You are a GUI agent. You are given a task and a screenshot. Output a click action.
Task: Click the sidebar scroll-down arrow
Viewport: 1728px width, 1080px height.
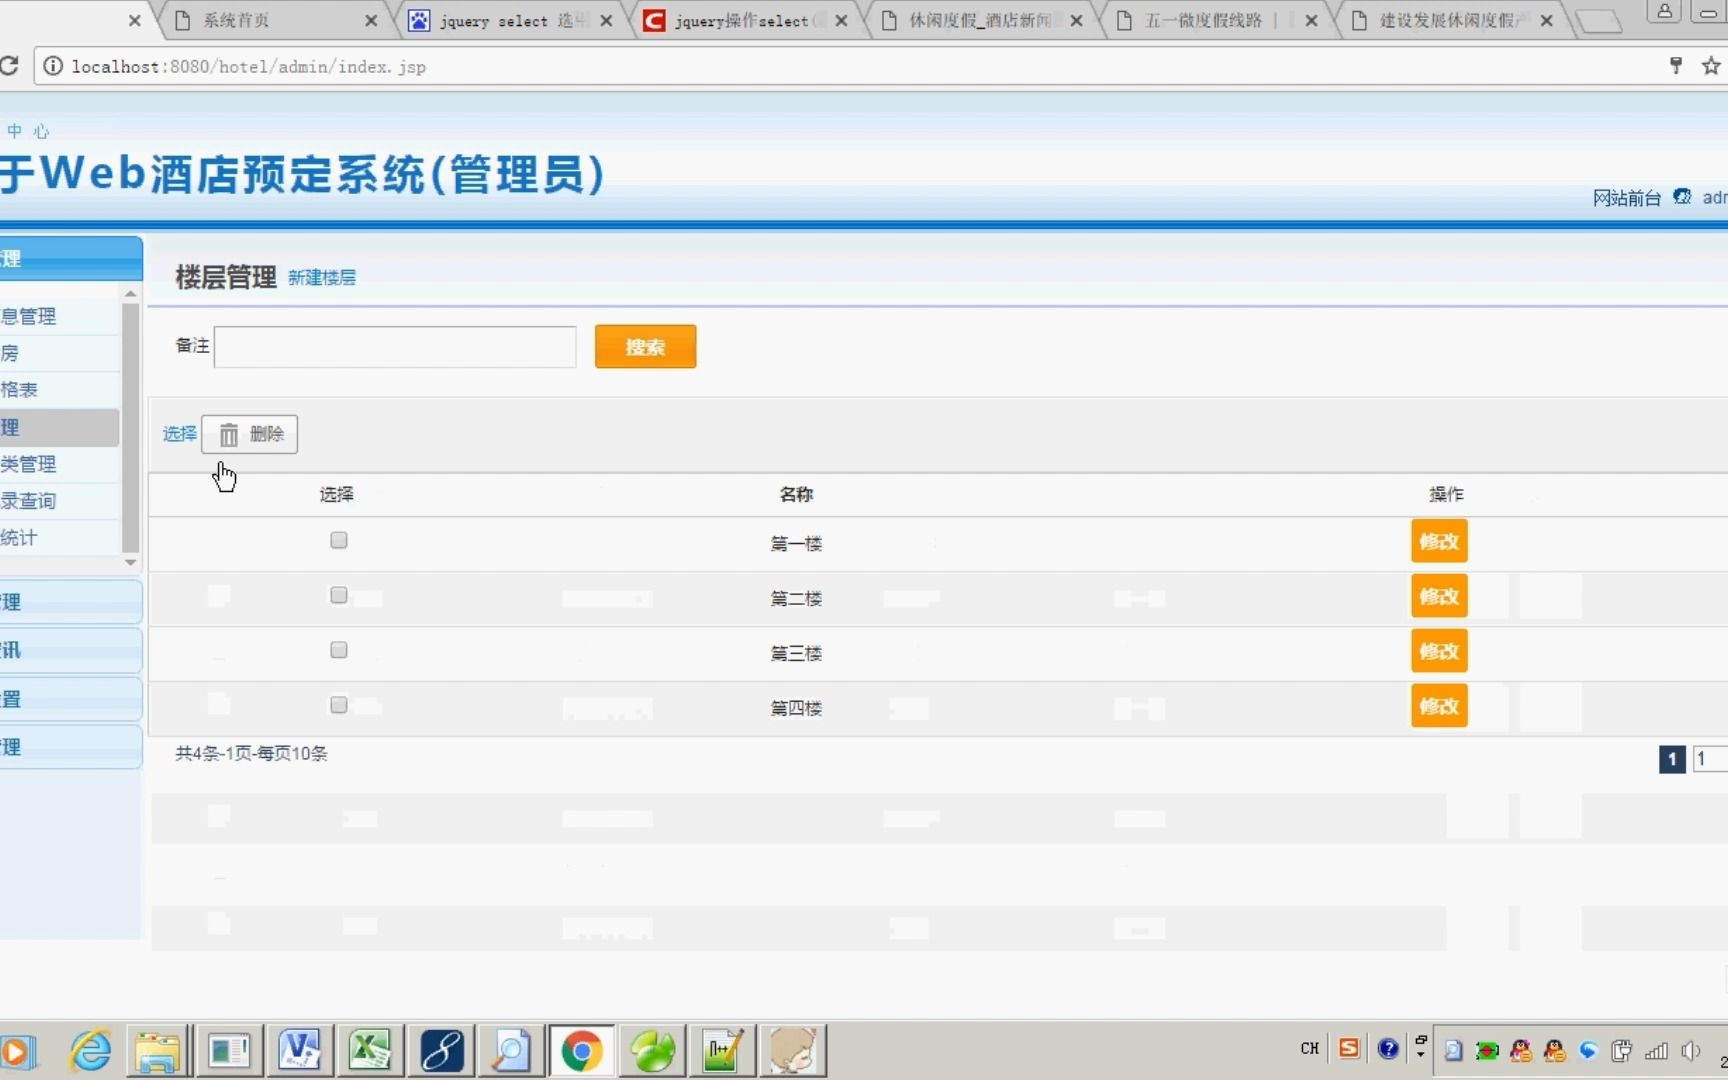pyautogui.click(x=130, y=562)
